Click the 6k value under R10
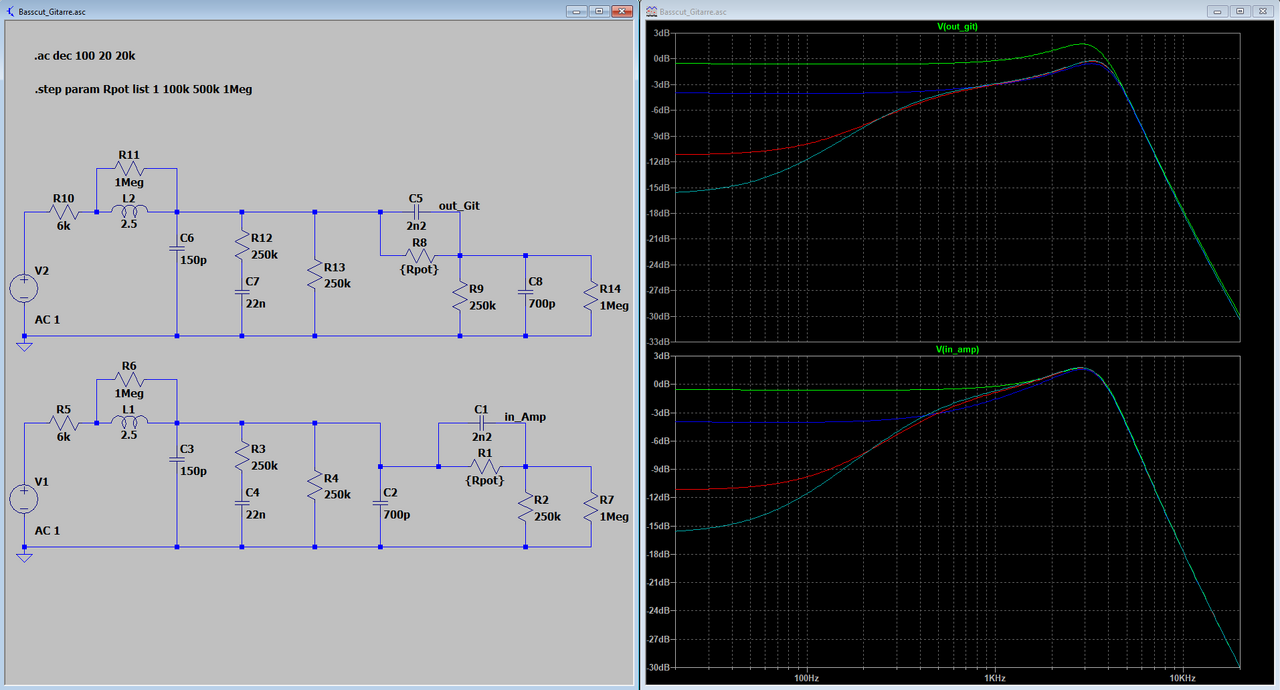 pos(63,226)
